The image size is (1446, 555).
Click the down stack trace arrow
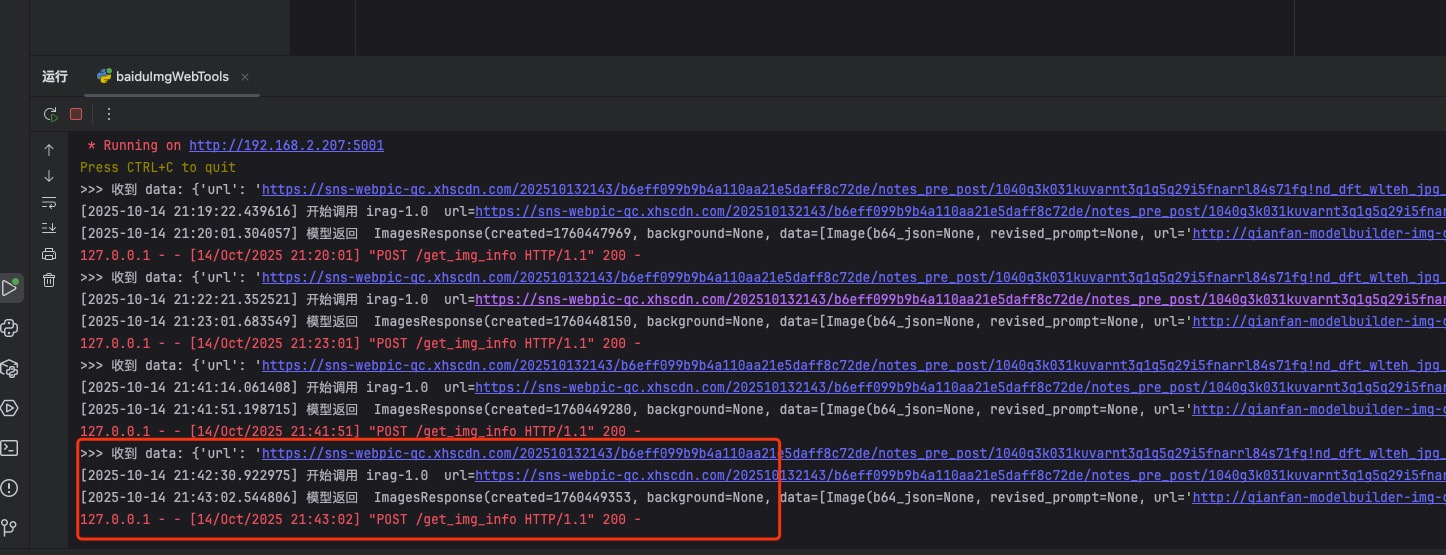tap(49, 176)
